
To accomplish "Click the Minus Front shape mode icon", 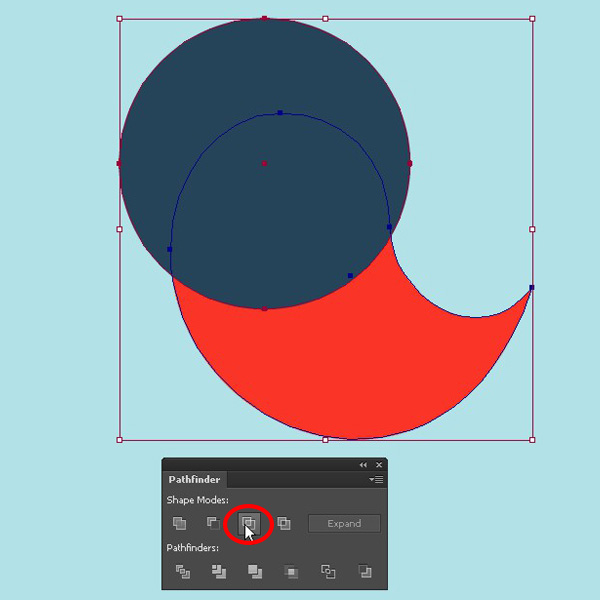I will 214,523.
